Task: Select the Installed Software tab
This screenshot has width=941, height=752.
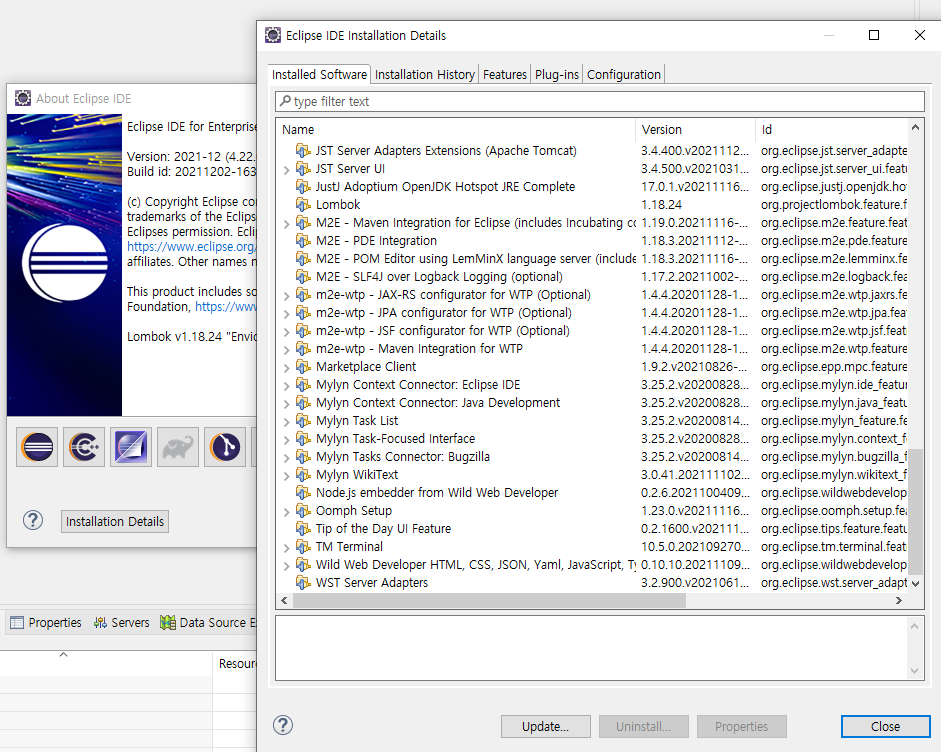Action: click(x=319, y=74)
